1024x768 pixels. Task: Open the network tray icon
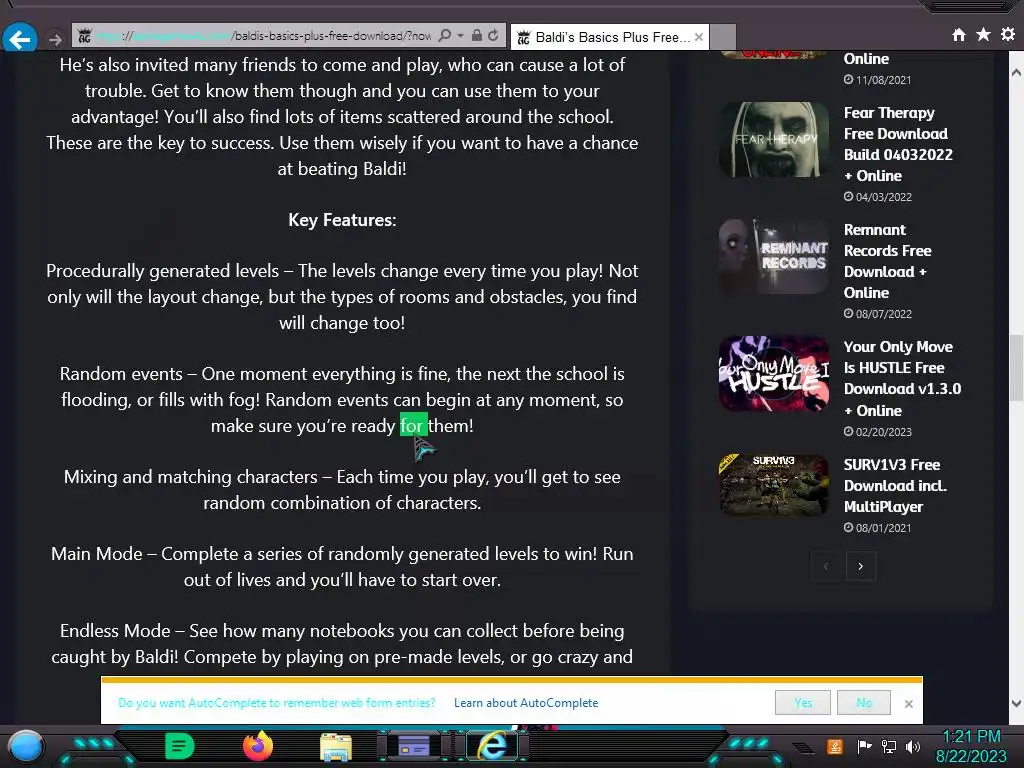[889, 746]
